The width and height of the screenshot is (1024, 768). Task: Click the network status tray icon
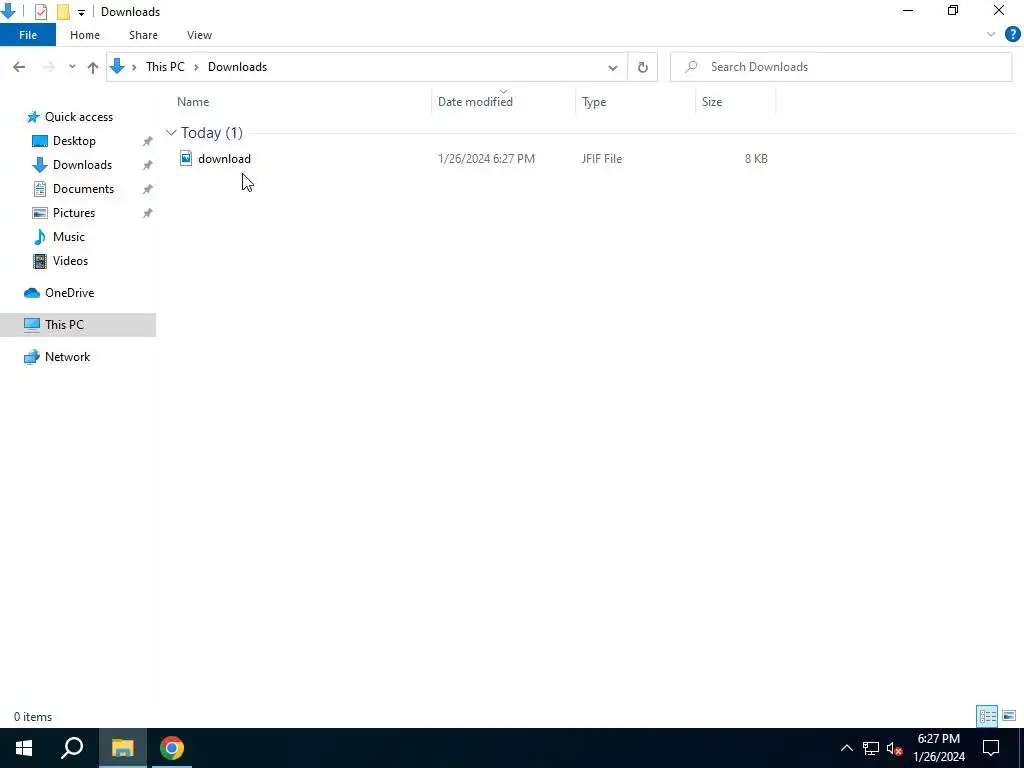pyautogui.click(x=871, y=748)
